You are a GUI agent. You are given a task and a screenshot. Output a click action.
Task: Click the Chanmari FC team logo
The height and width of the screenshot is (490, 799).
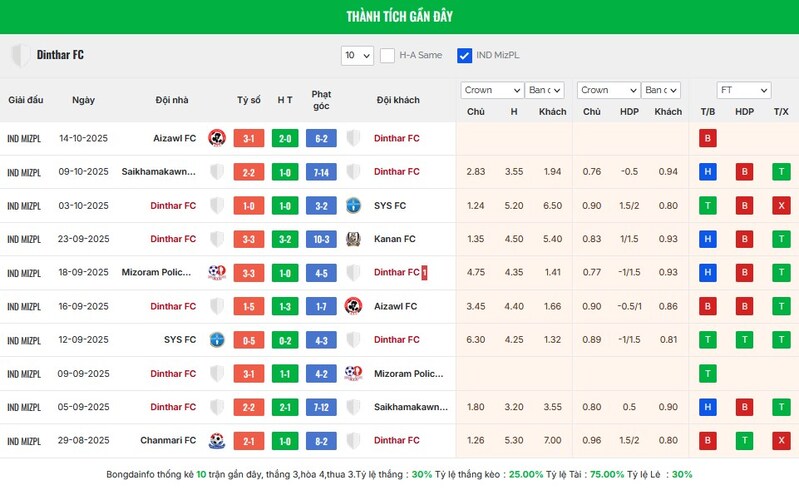(217, 440)
